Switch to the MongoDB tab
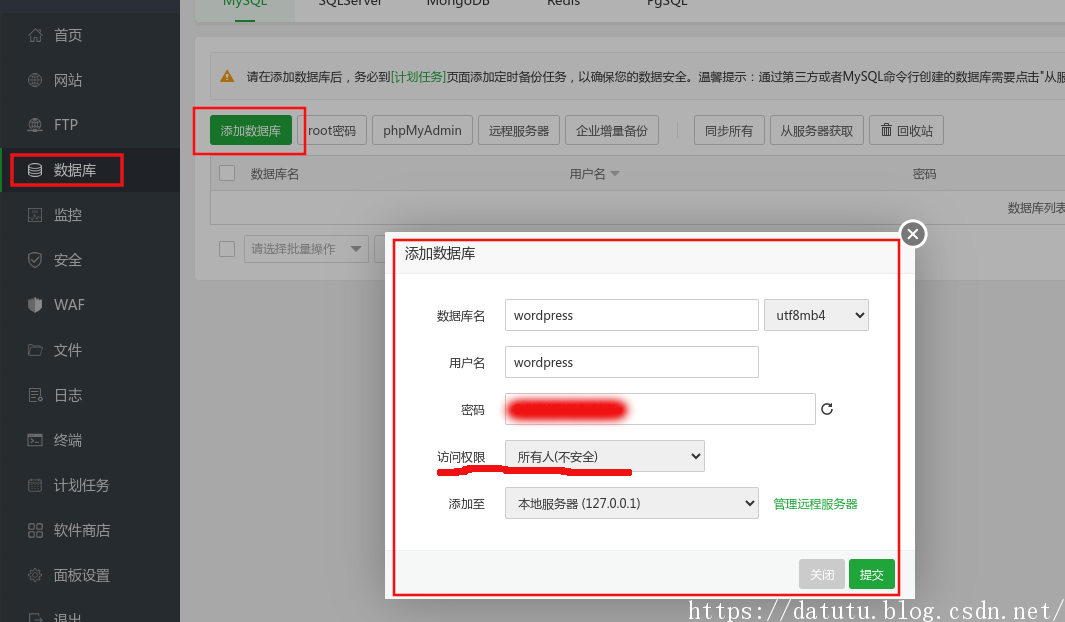The height and width of the screenshot is (622, 1065). point(458,4)
